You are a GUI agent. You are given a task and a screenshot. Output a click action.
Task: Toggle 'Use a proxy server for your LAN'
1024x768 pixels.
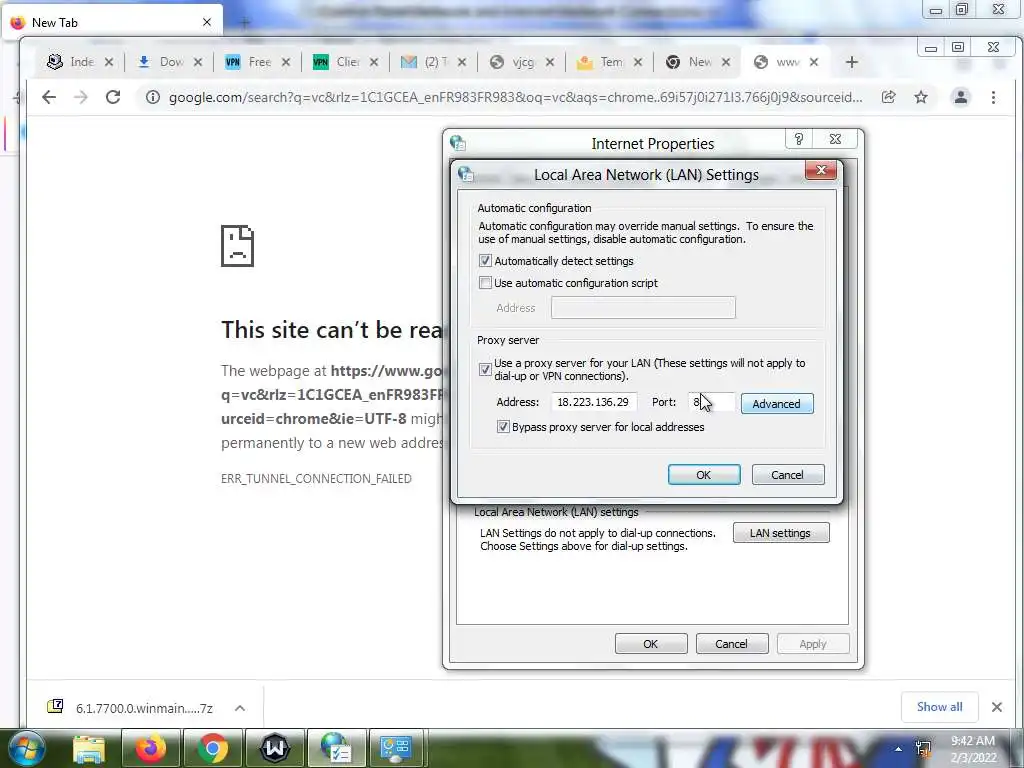click(x=485, y=369)
